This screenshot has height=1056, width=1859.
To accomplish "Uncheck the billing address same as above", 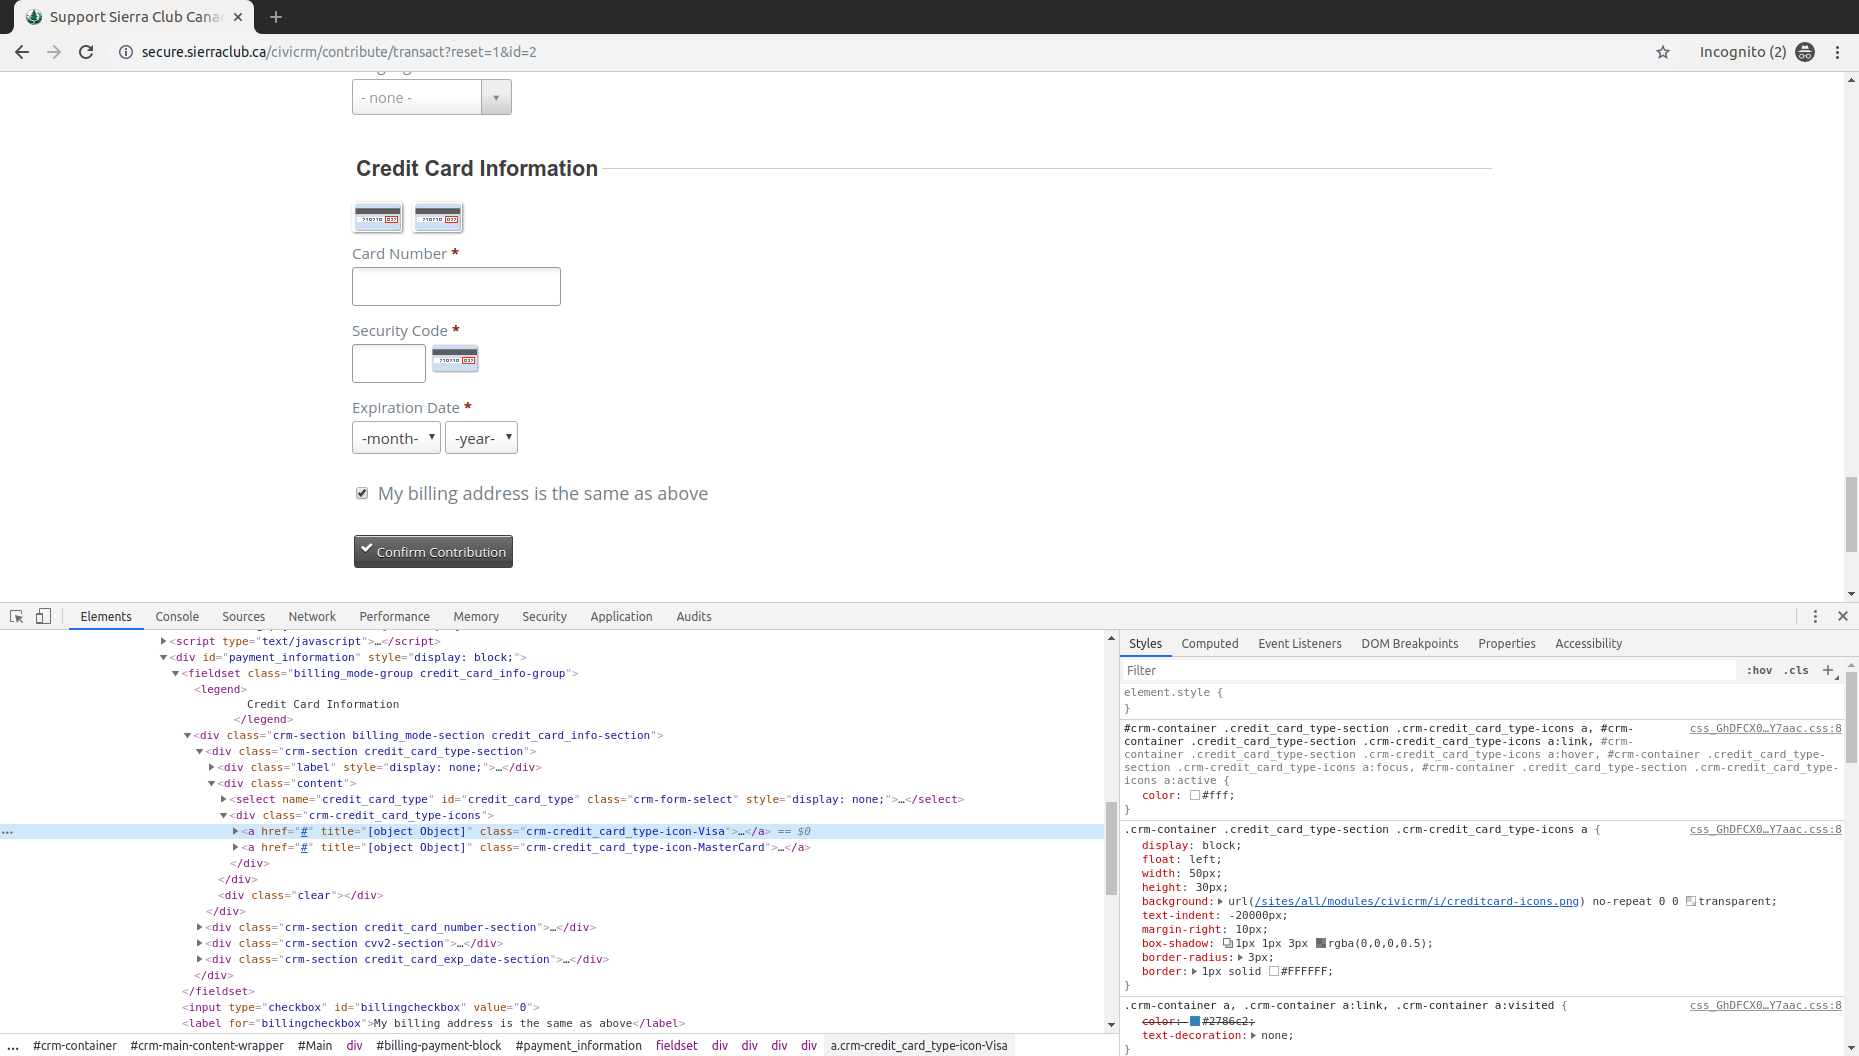I will [362, 493].
